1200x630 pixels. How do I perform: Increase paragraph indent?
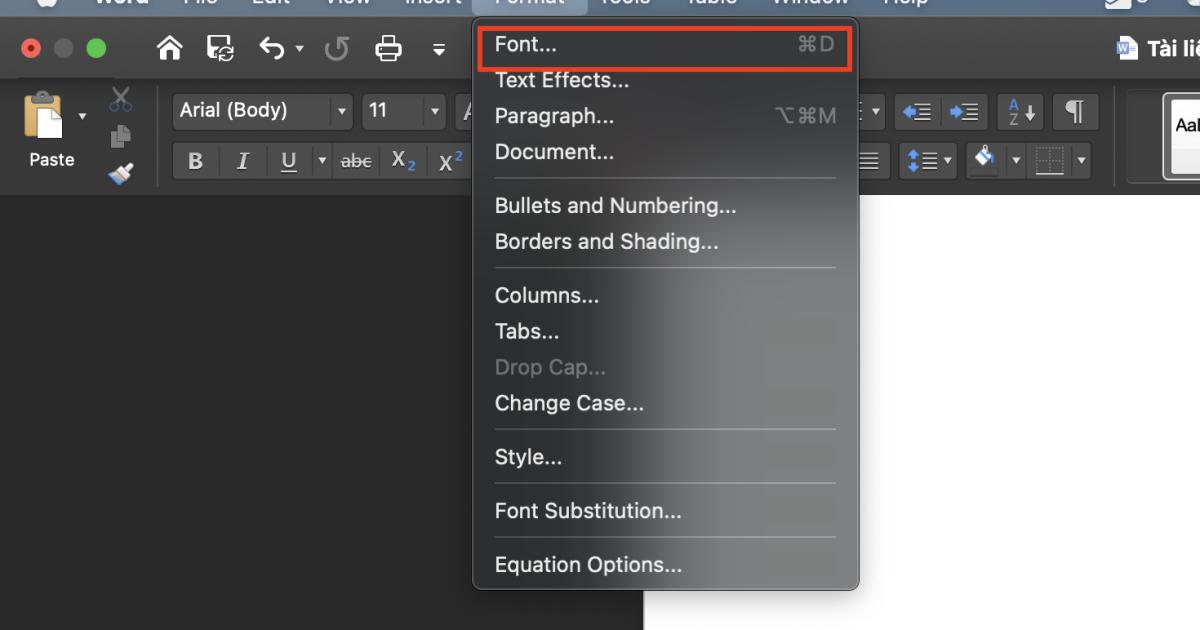[965, 112]
